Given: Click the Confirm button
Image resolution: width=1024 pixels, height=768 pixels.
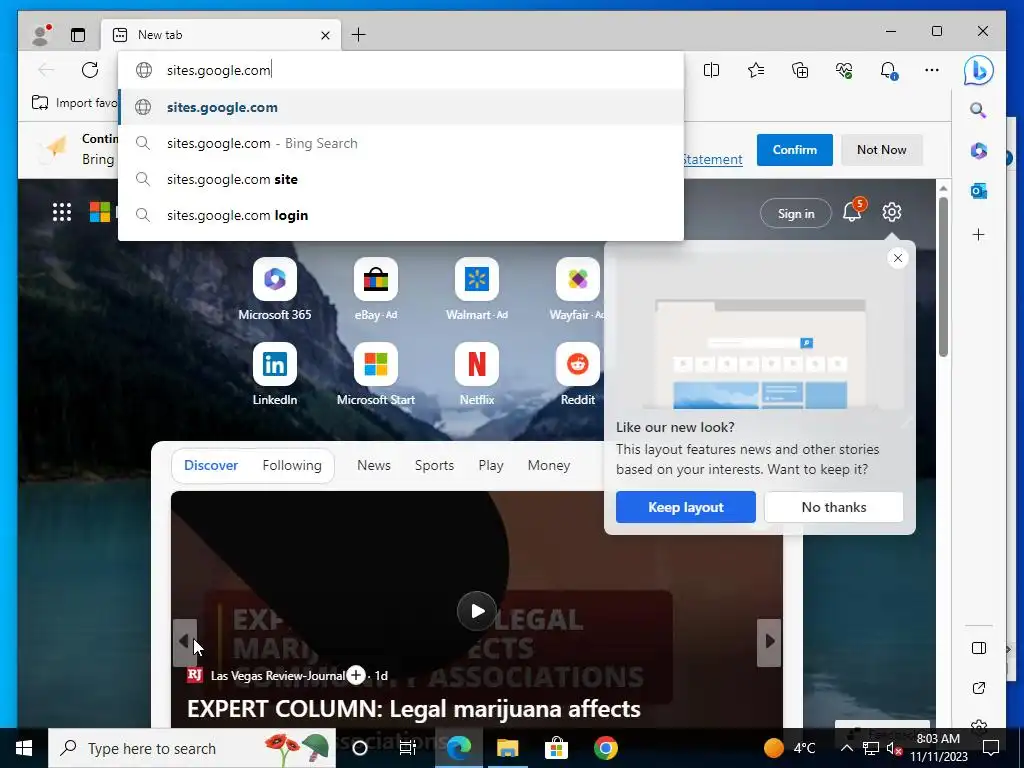Looking at the screenshot, I should (x=794, y=150).
